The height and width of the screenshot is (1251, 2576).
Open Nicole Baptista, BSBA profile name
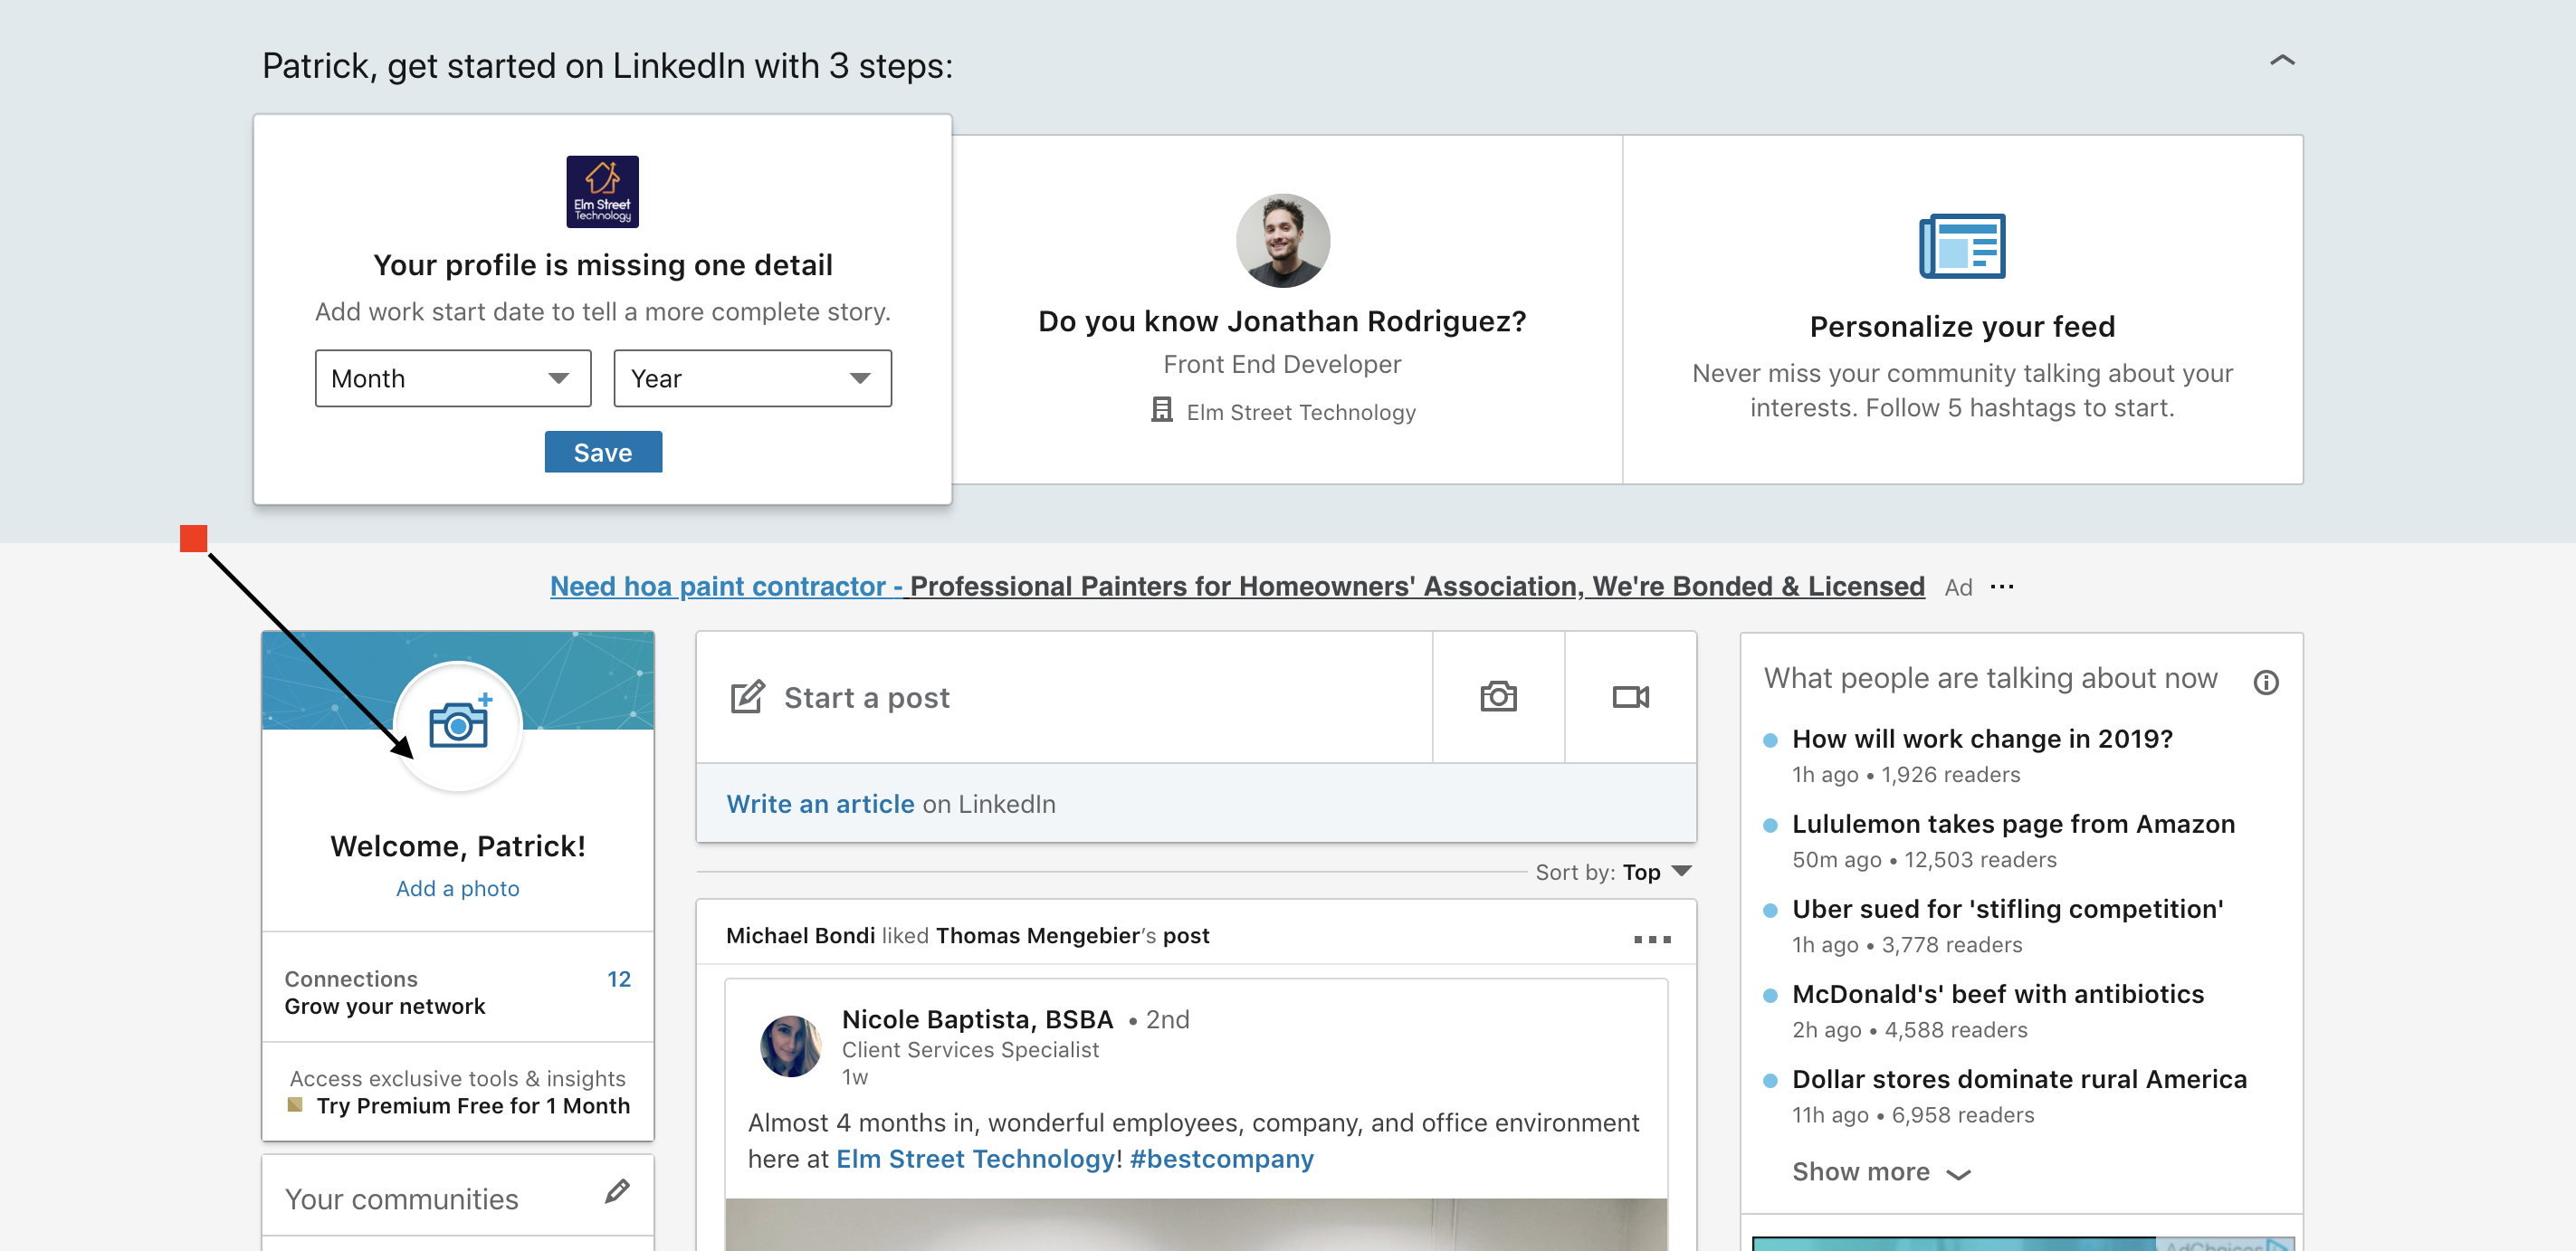(977, 1019)
